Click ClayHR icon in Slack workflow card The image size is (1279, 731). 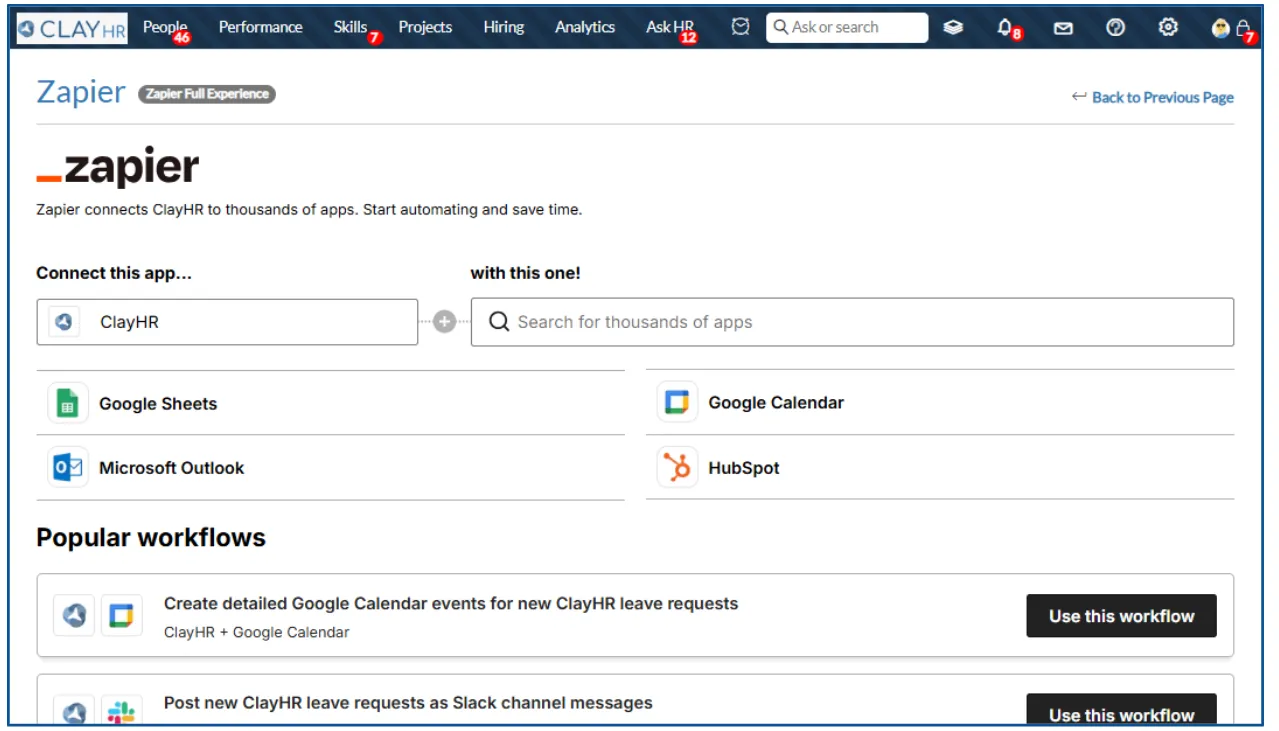coord(74,711)
